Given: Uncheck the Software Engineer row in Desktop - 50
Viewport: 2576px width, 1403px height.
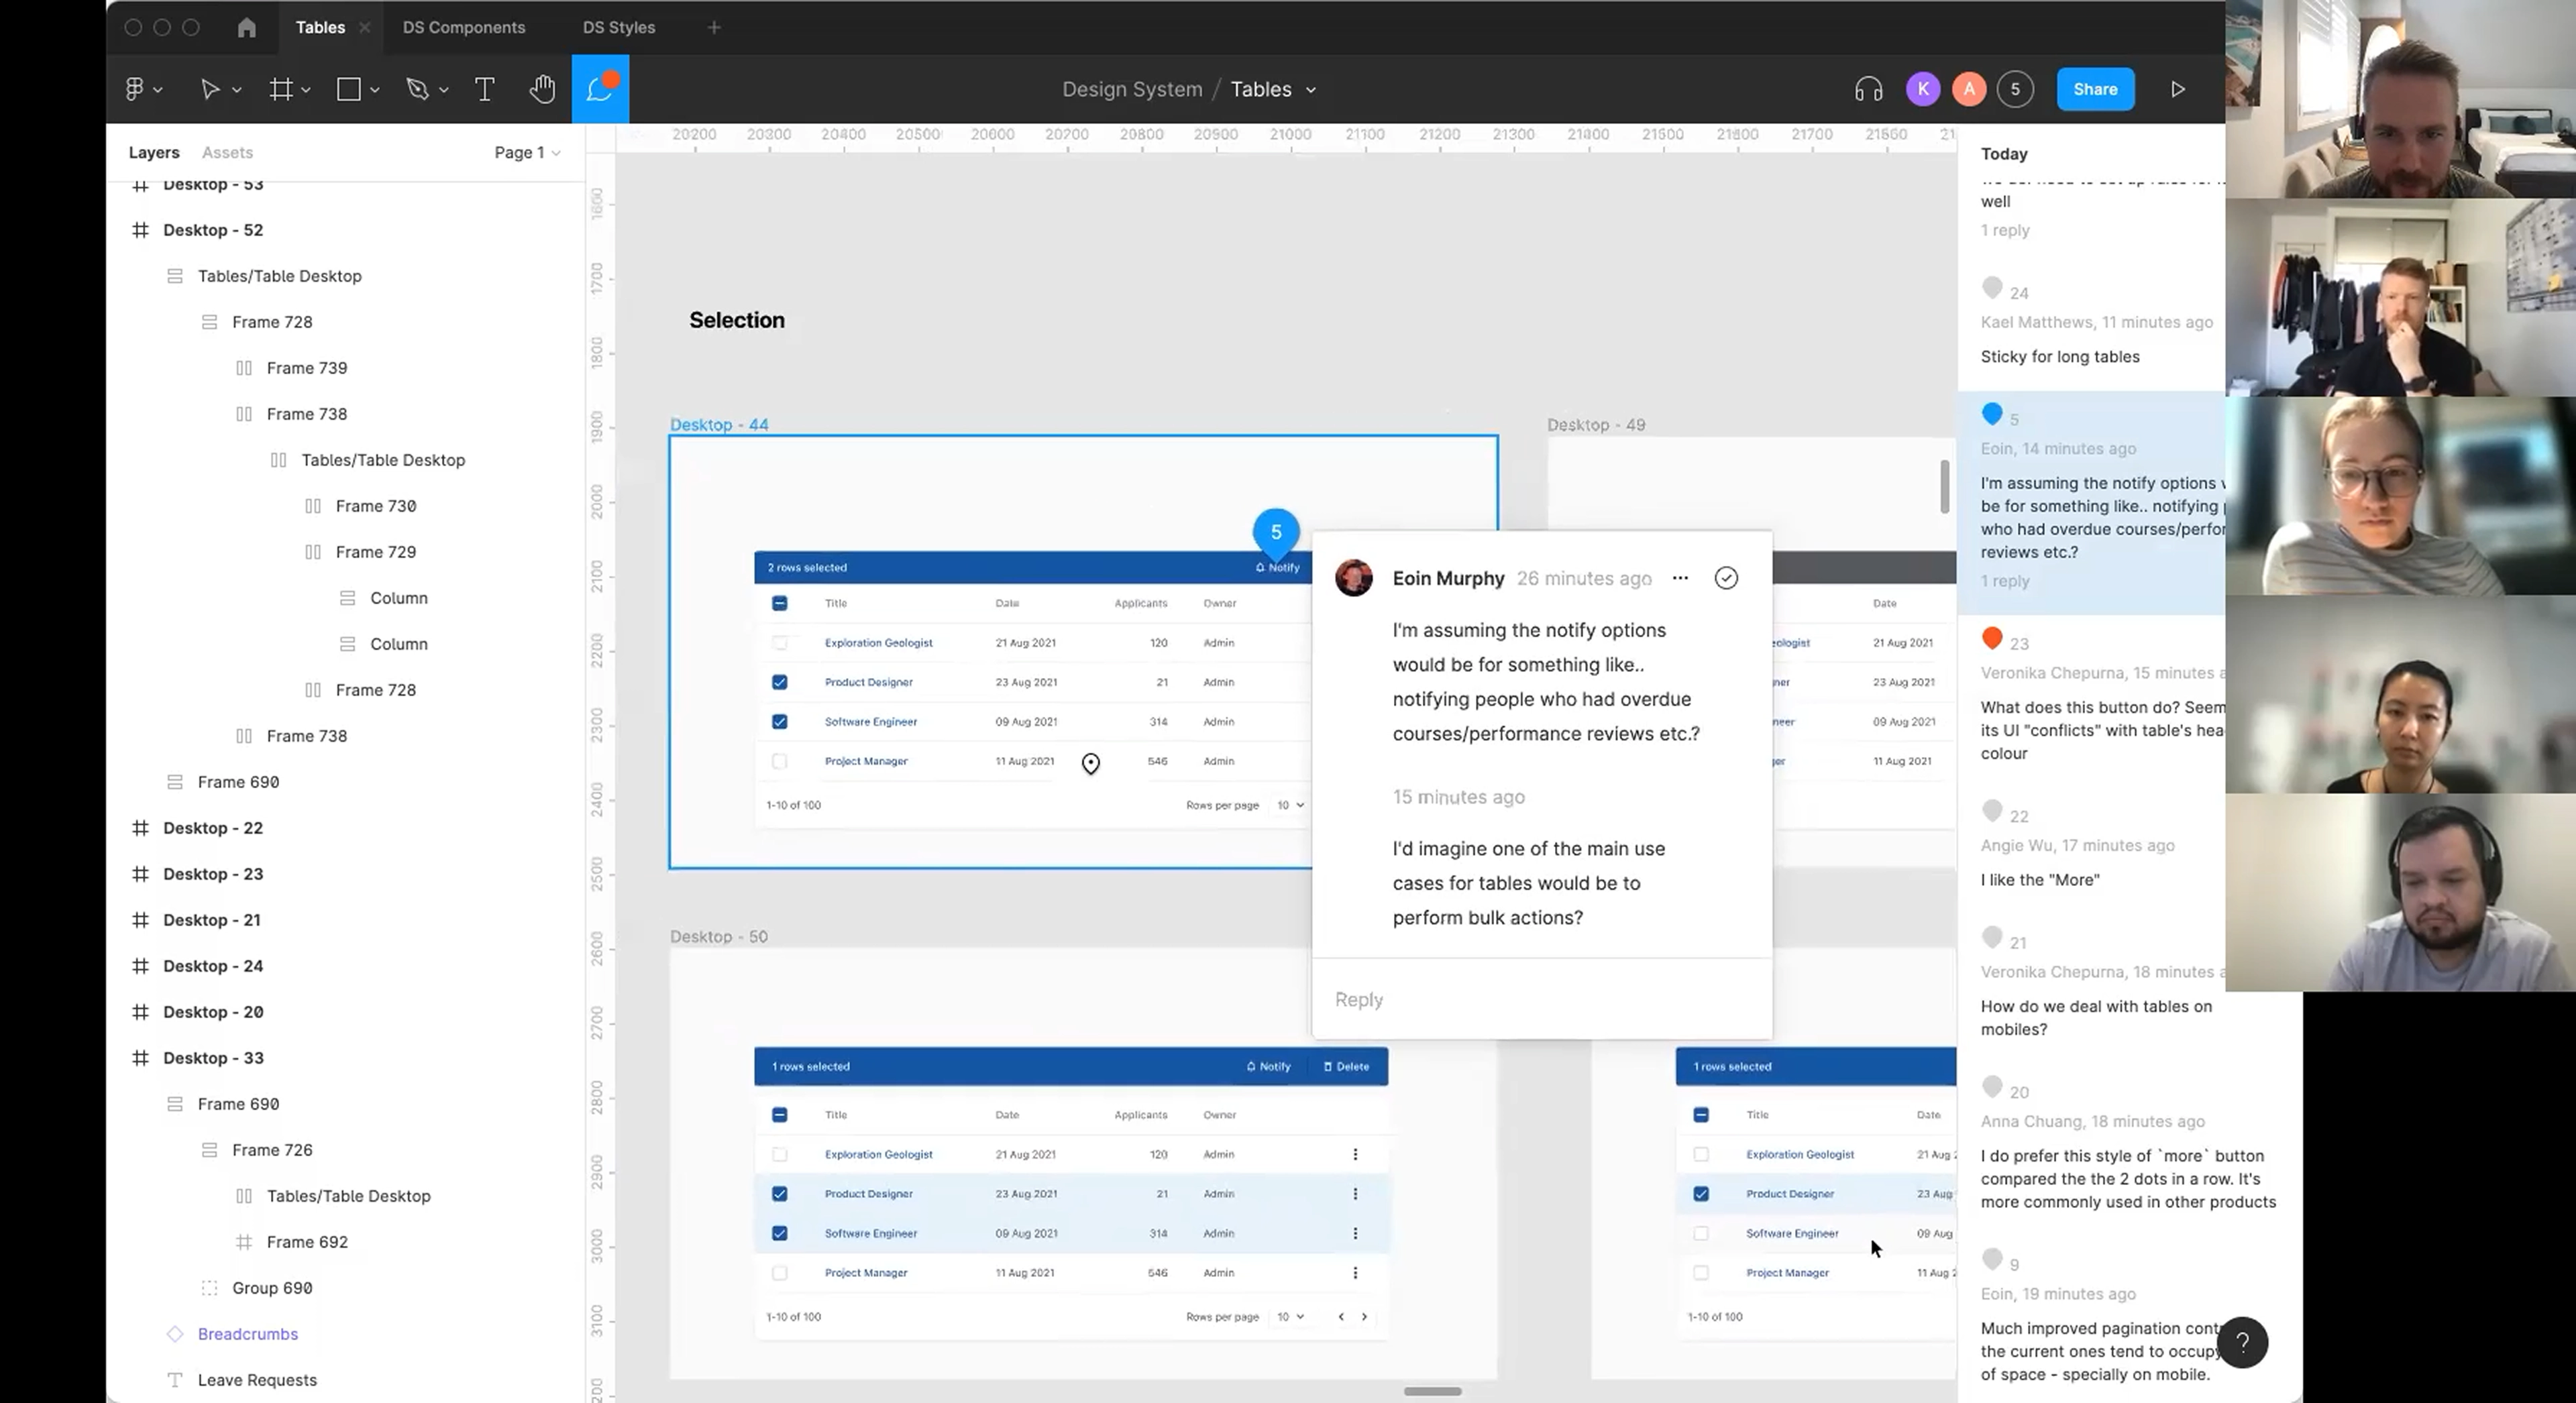Looking at the screenshot, I should click(x=780, y=1233).
